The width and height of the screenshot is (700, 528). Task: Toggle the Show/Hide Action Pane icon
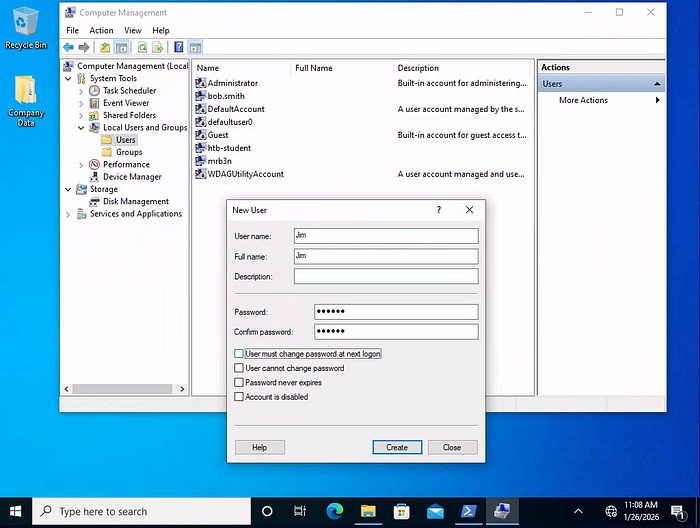point(195,47)
